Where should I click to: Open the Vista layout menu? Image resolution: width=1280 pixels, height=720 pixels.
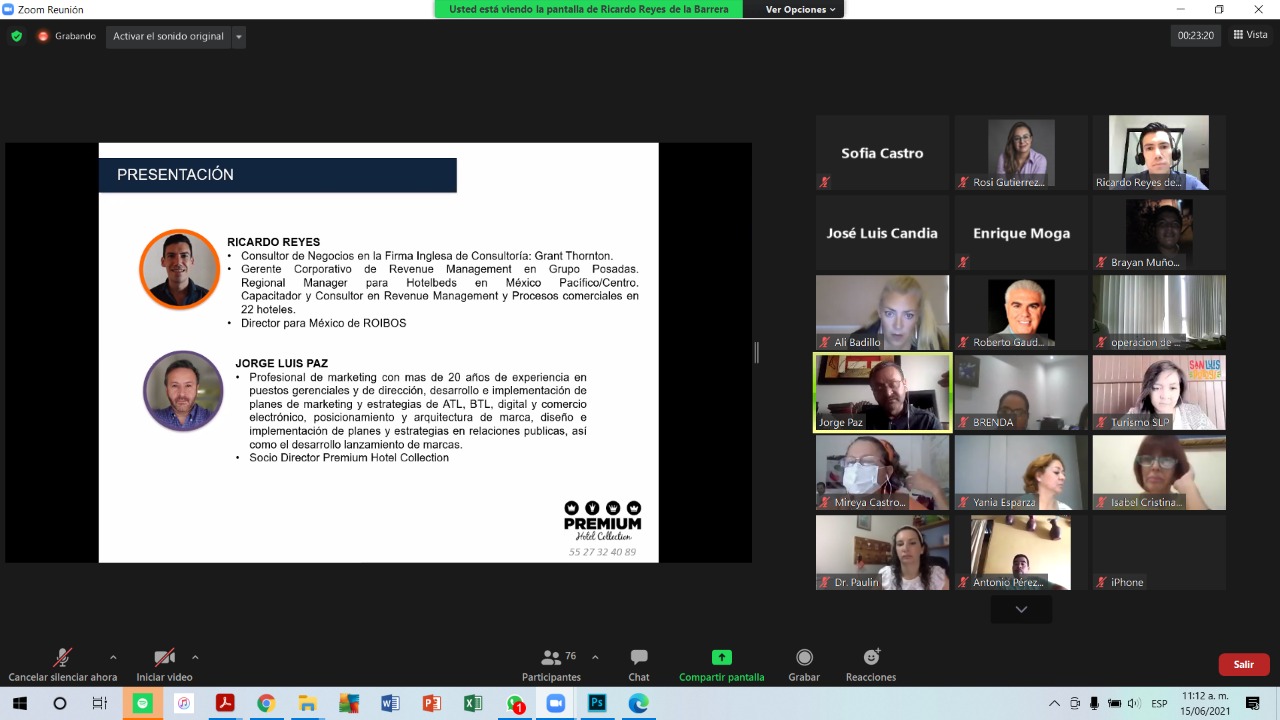1250,35
